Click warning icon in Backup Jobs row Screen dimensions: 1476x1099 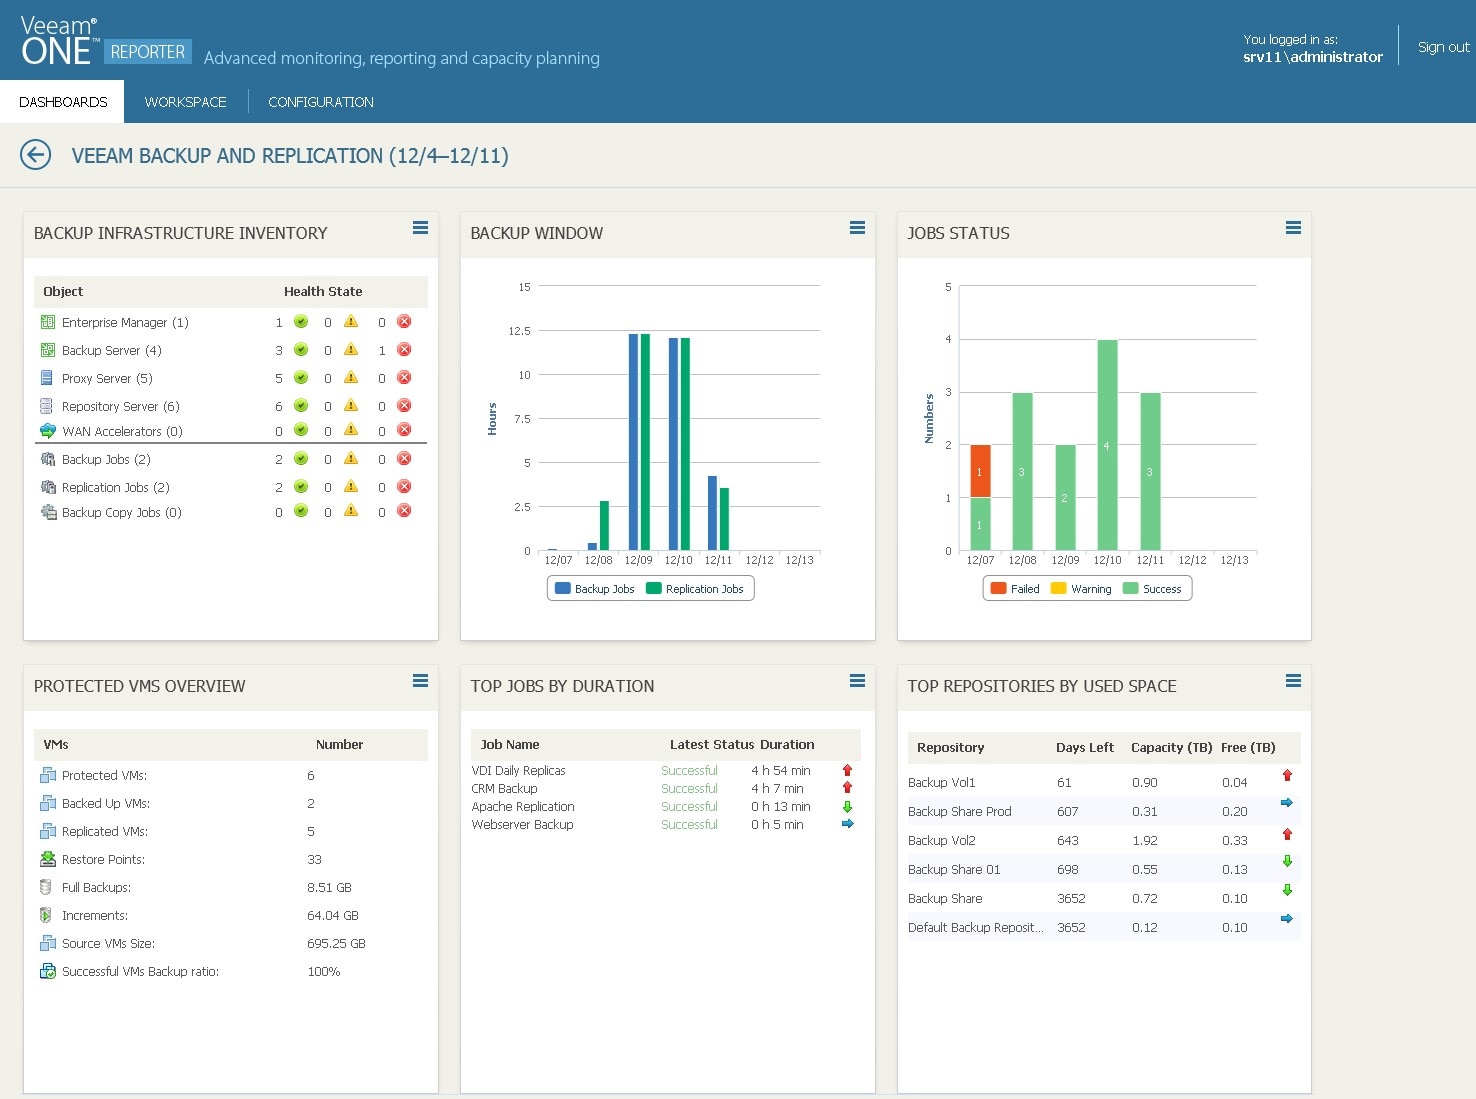351,458
